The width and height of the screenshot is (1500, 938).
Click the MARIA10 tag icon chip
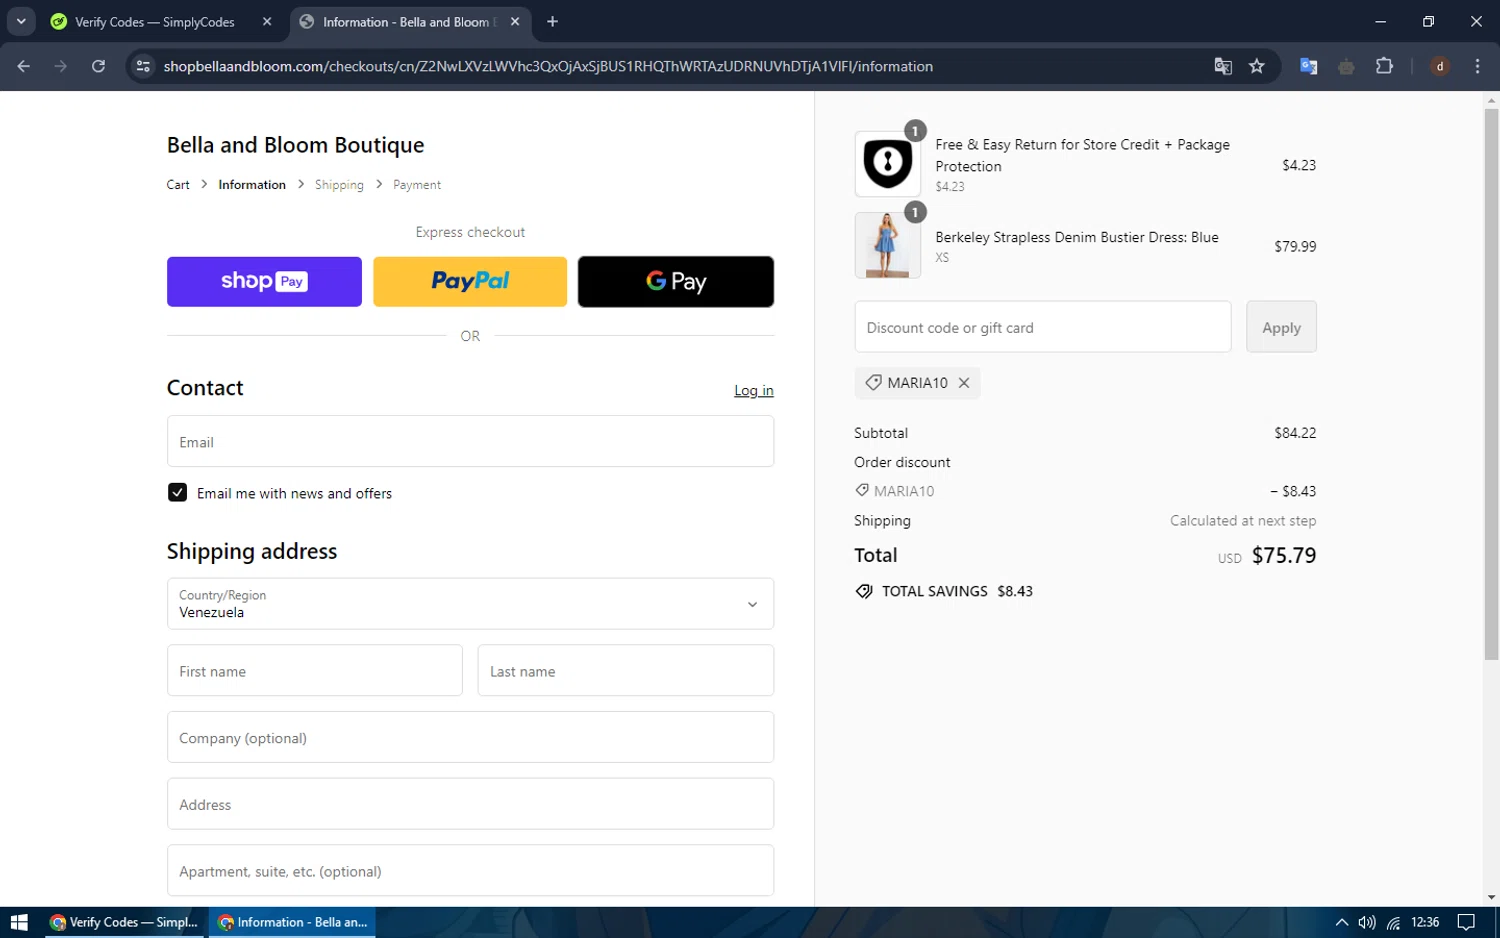tap(873, 383)
